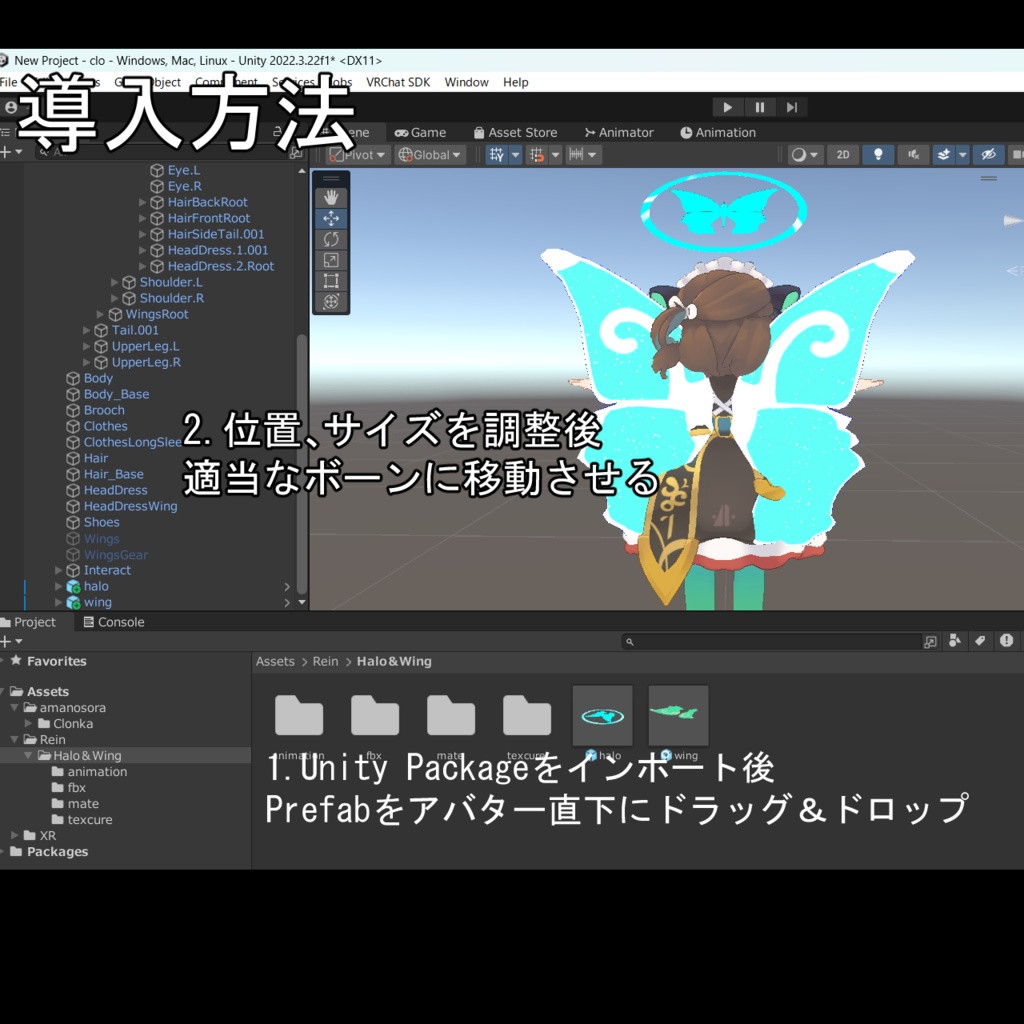The image size is (1024, 1024).
Task: Toggle hidden objects visibility eye icon
Action: (988, 155)
